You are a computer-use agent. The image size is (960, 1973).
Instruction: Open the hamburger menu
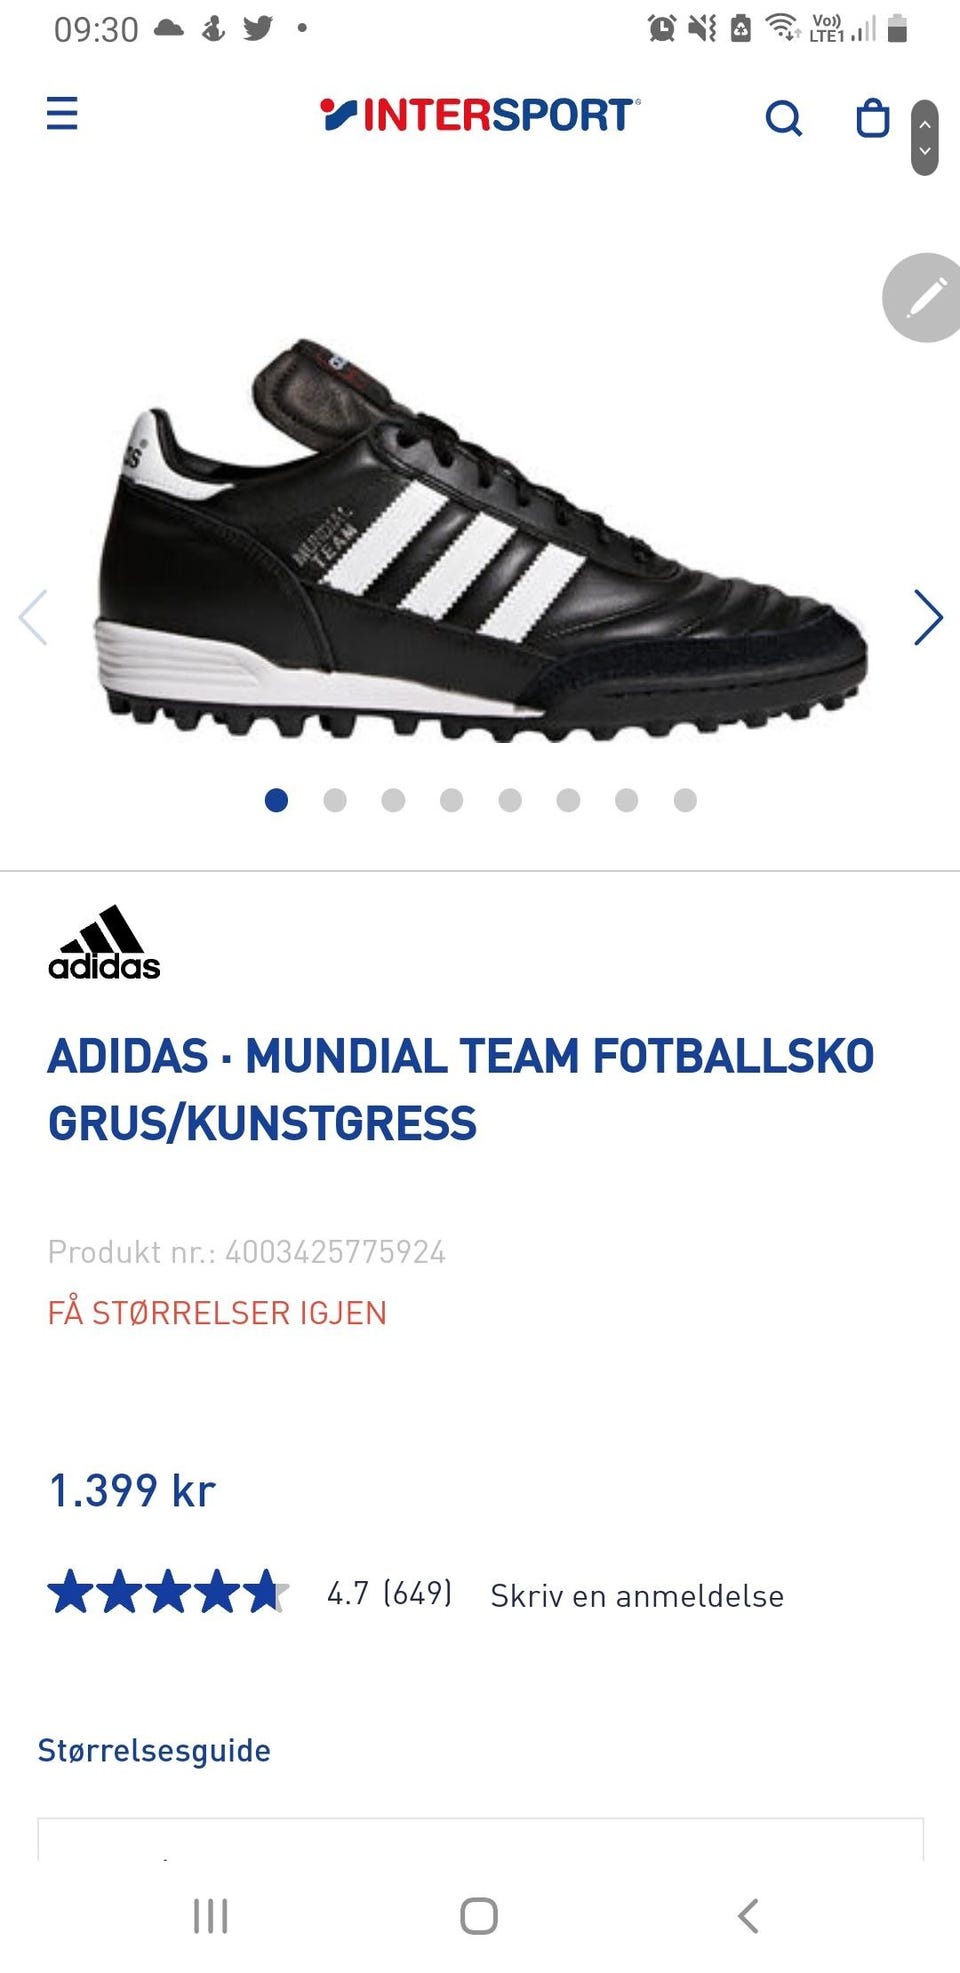point(62,114)
